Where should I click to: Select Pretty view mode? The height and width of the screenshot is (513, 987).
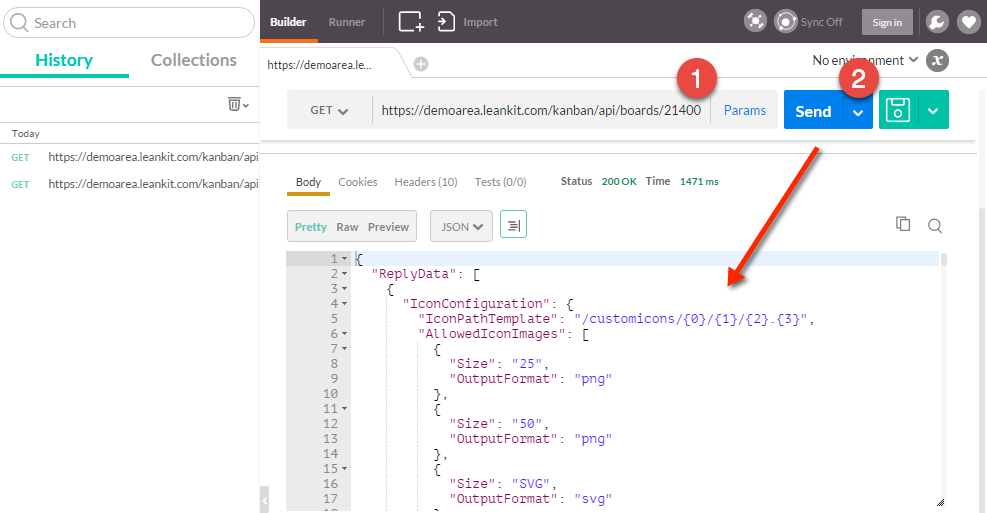[x=311, y=227]
